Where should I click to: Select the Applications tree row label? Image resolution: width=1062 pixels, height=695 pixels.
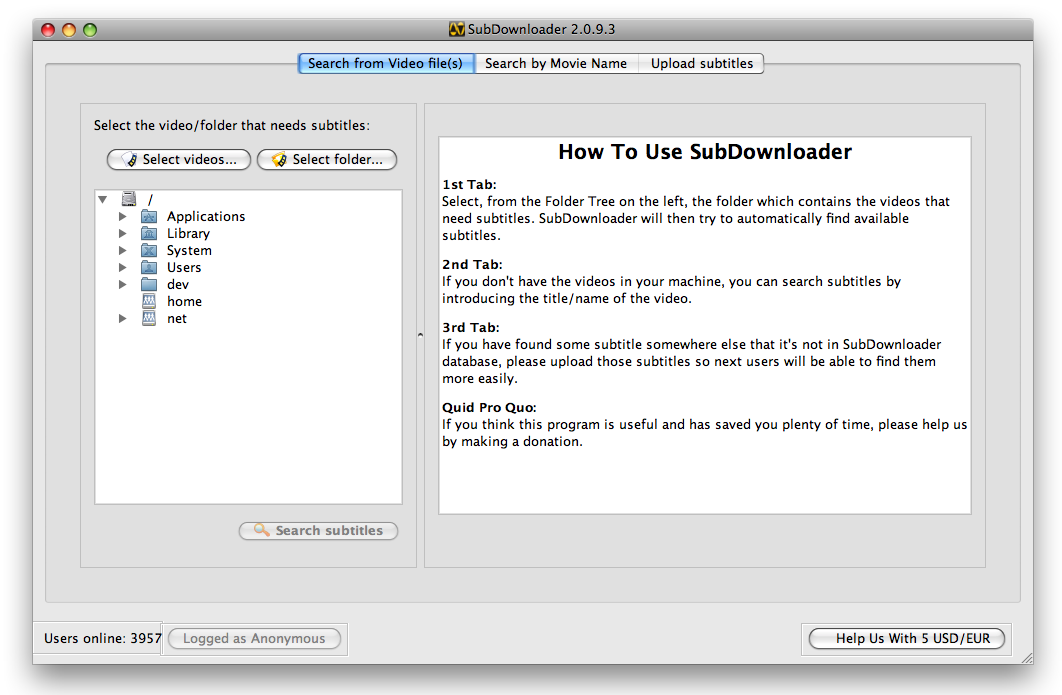pos(206,217)
